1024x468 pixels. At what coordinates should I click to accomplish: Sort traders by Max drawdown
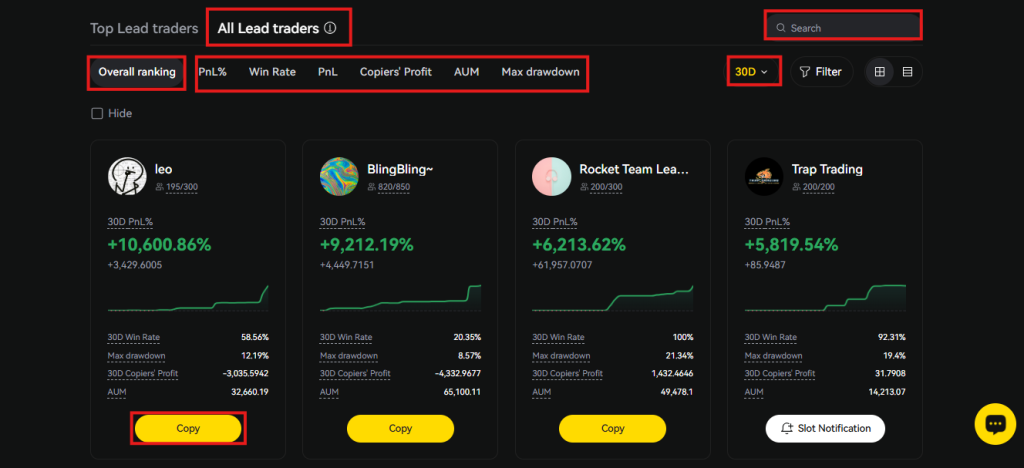coord(540,72)
